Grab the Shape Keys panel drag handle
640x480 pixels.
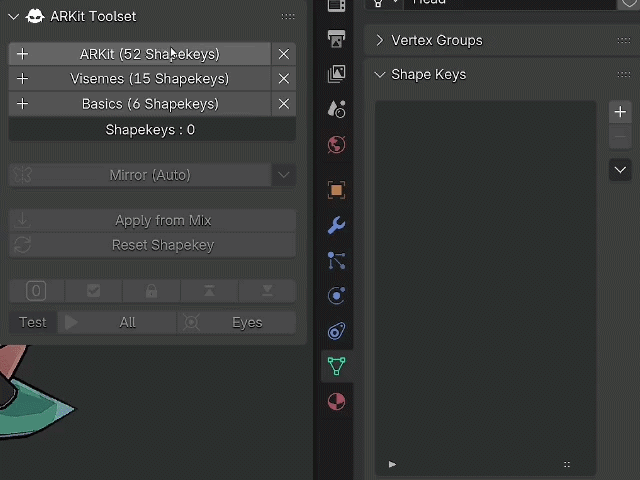[624, 74]
